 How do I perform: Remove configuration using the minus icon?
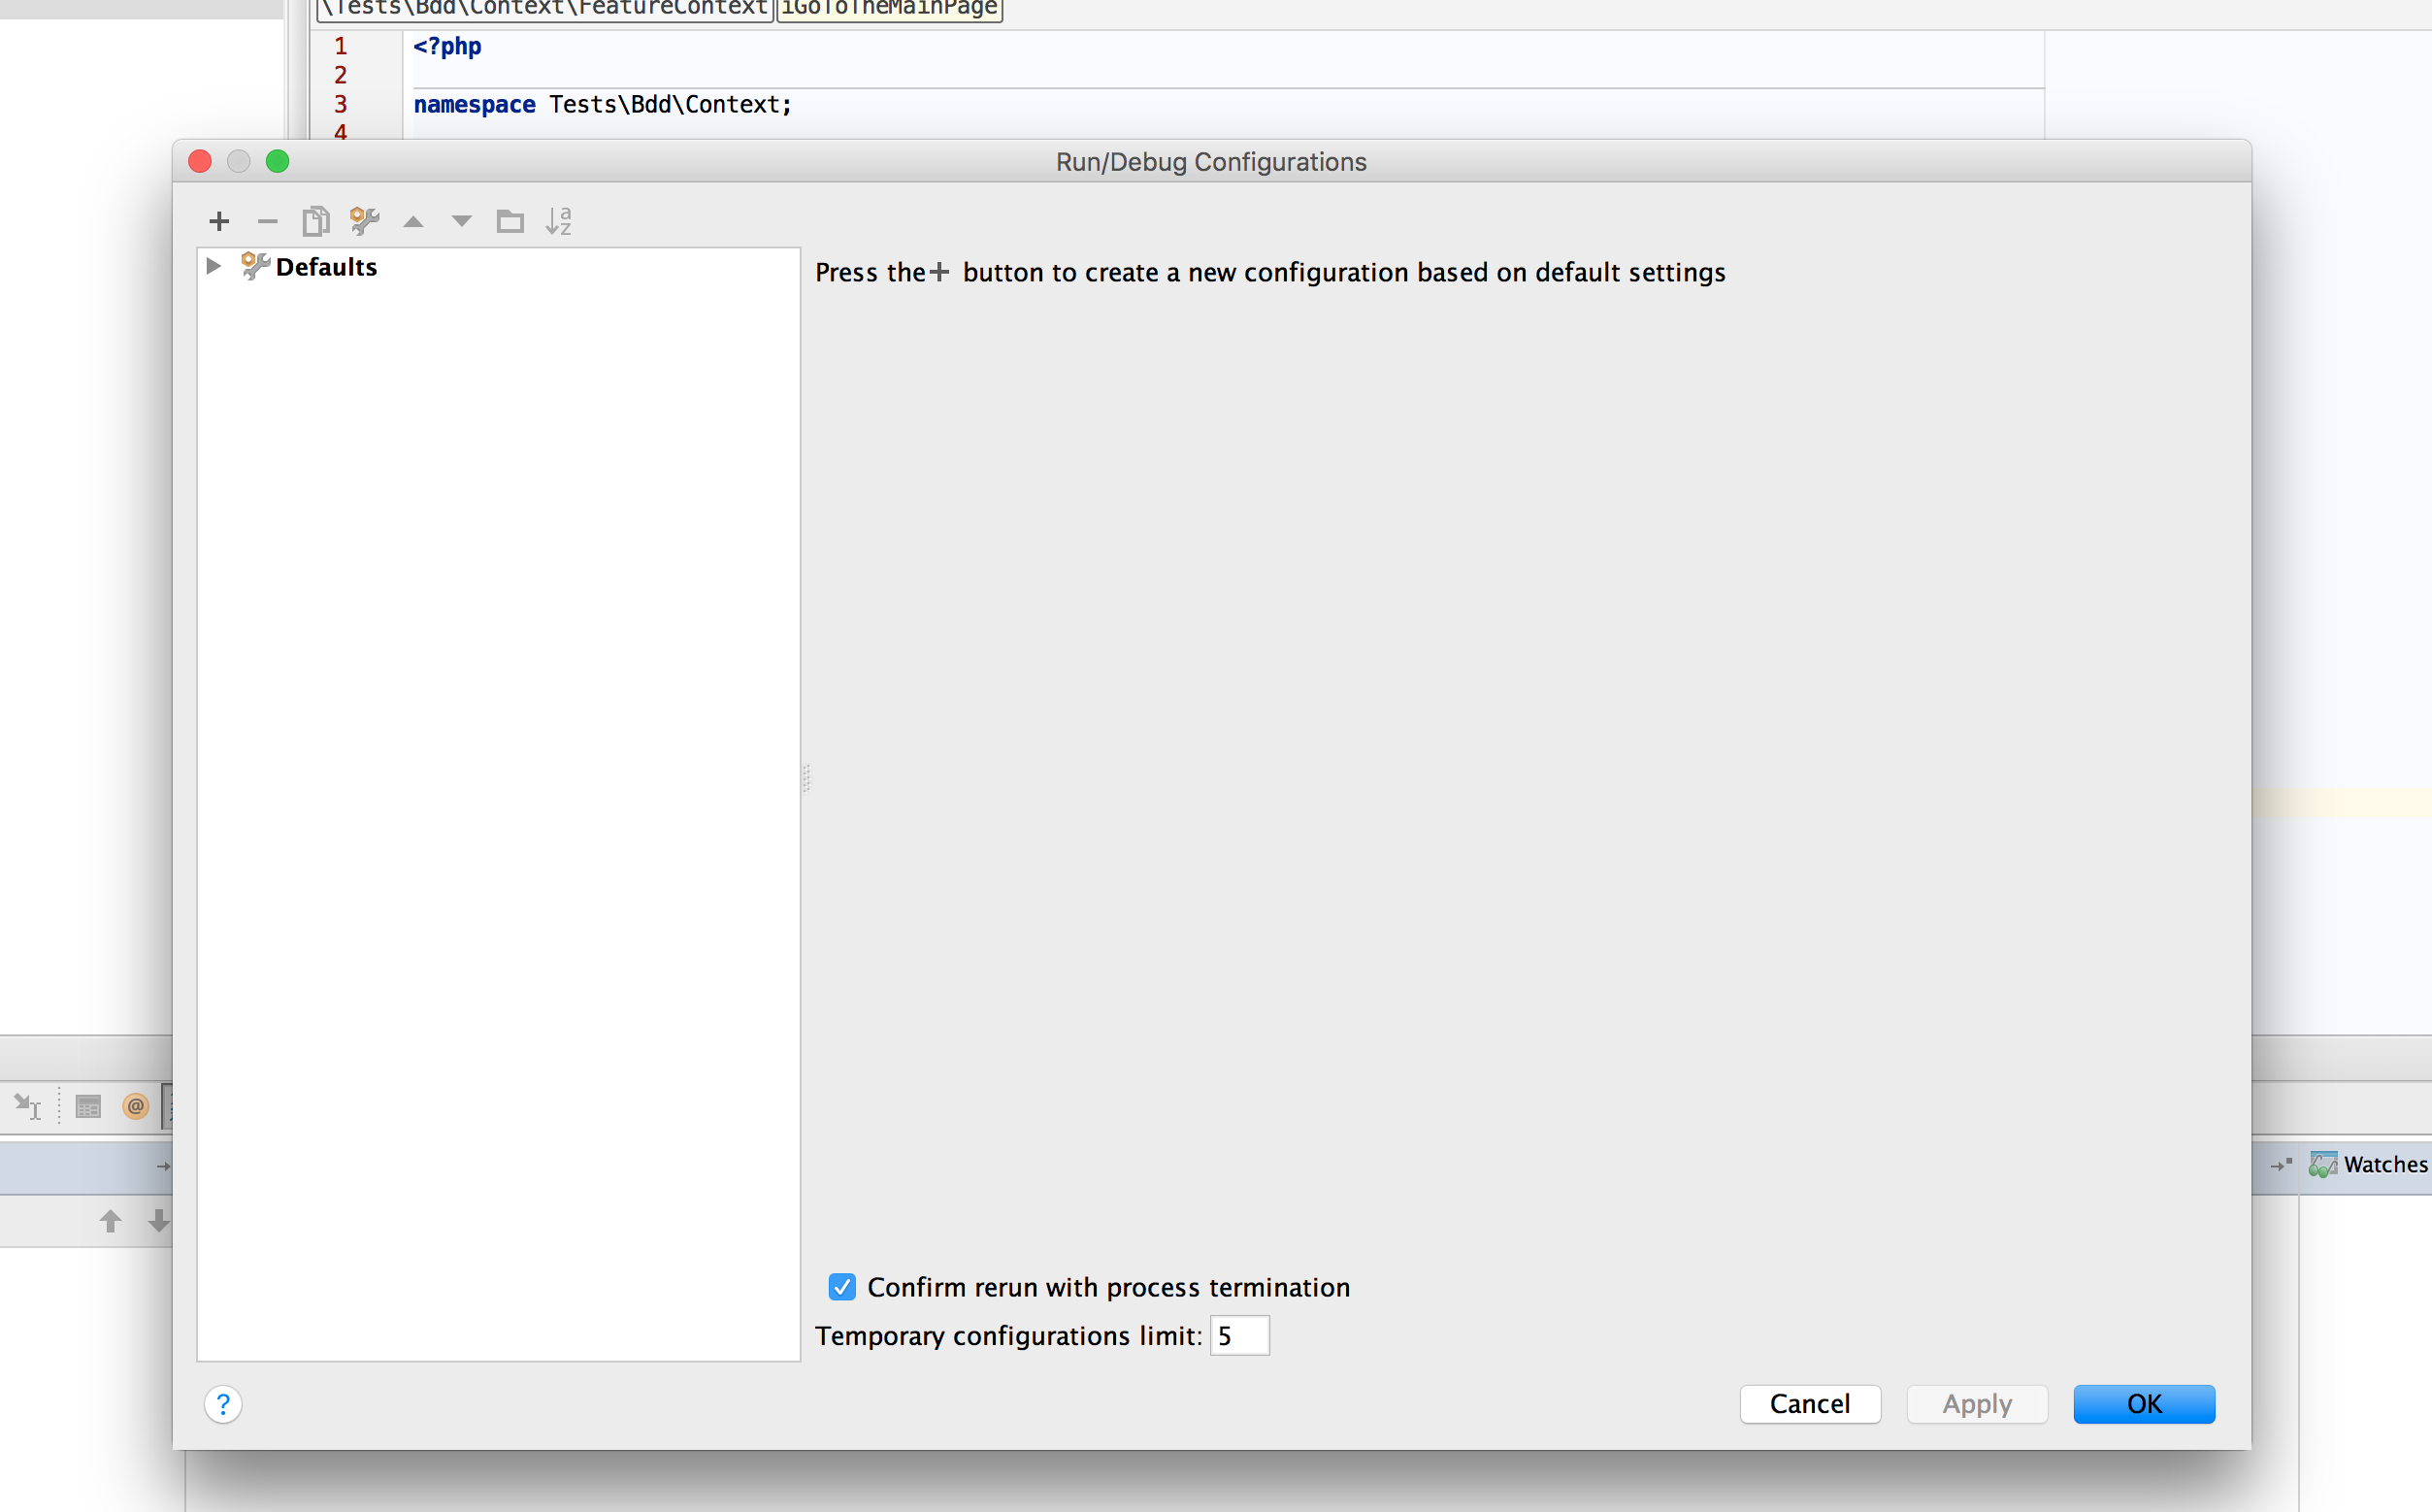267,221
